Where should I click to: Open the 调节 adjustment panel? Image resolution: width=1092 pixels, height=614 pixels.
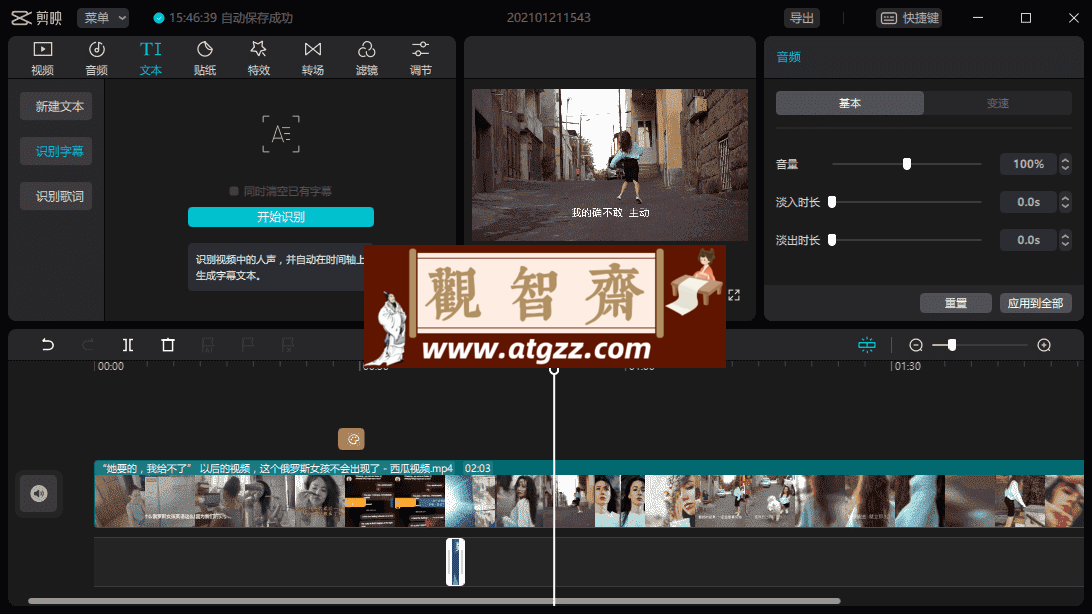click(x=421, y=58)
